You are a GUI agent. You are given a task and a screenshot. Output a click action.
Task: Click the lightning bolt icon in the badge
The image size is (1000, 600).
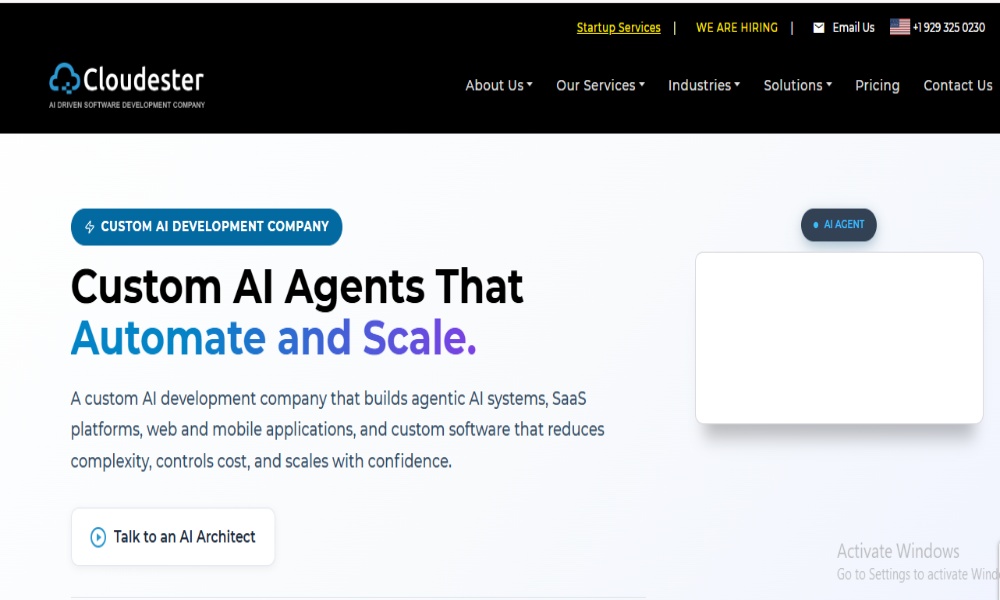pyautogui.click(x=90, y=227)
